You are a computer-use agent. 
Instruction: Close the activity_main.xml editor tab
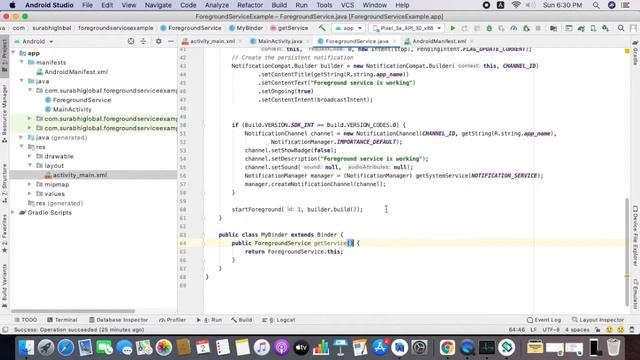(240, 41)
